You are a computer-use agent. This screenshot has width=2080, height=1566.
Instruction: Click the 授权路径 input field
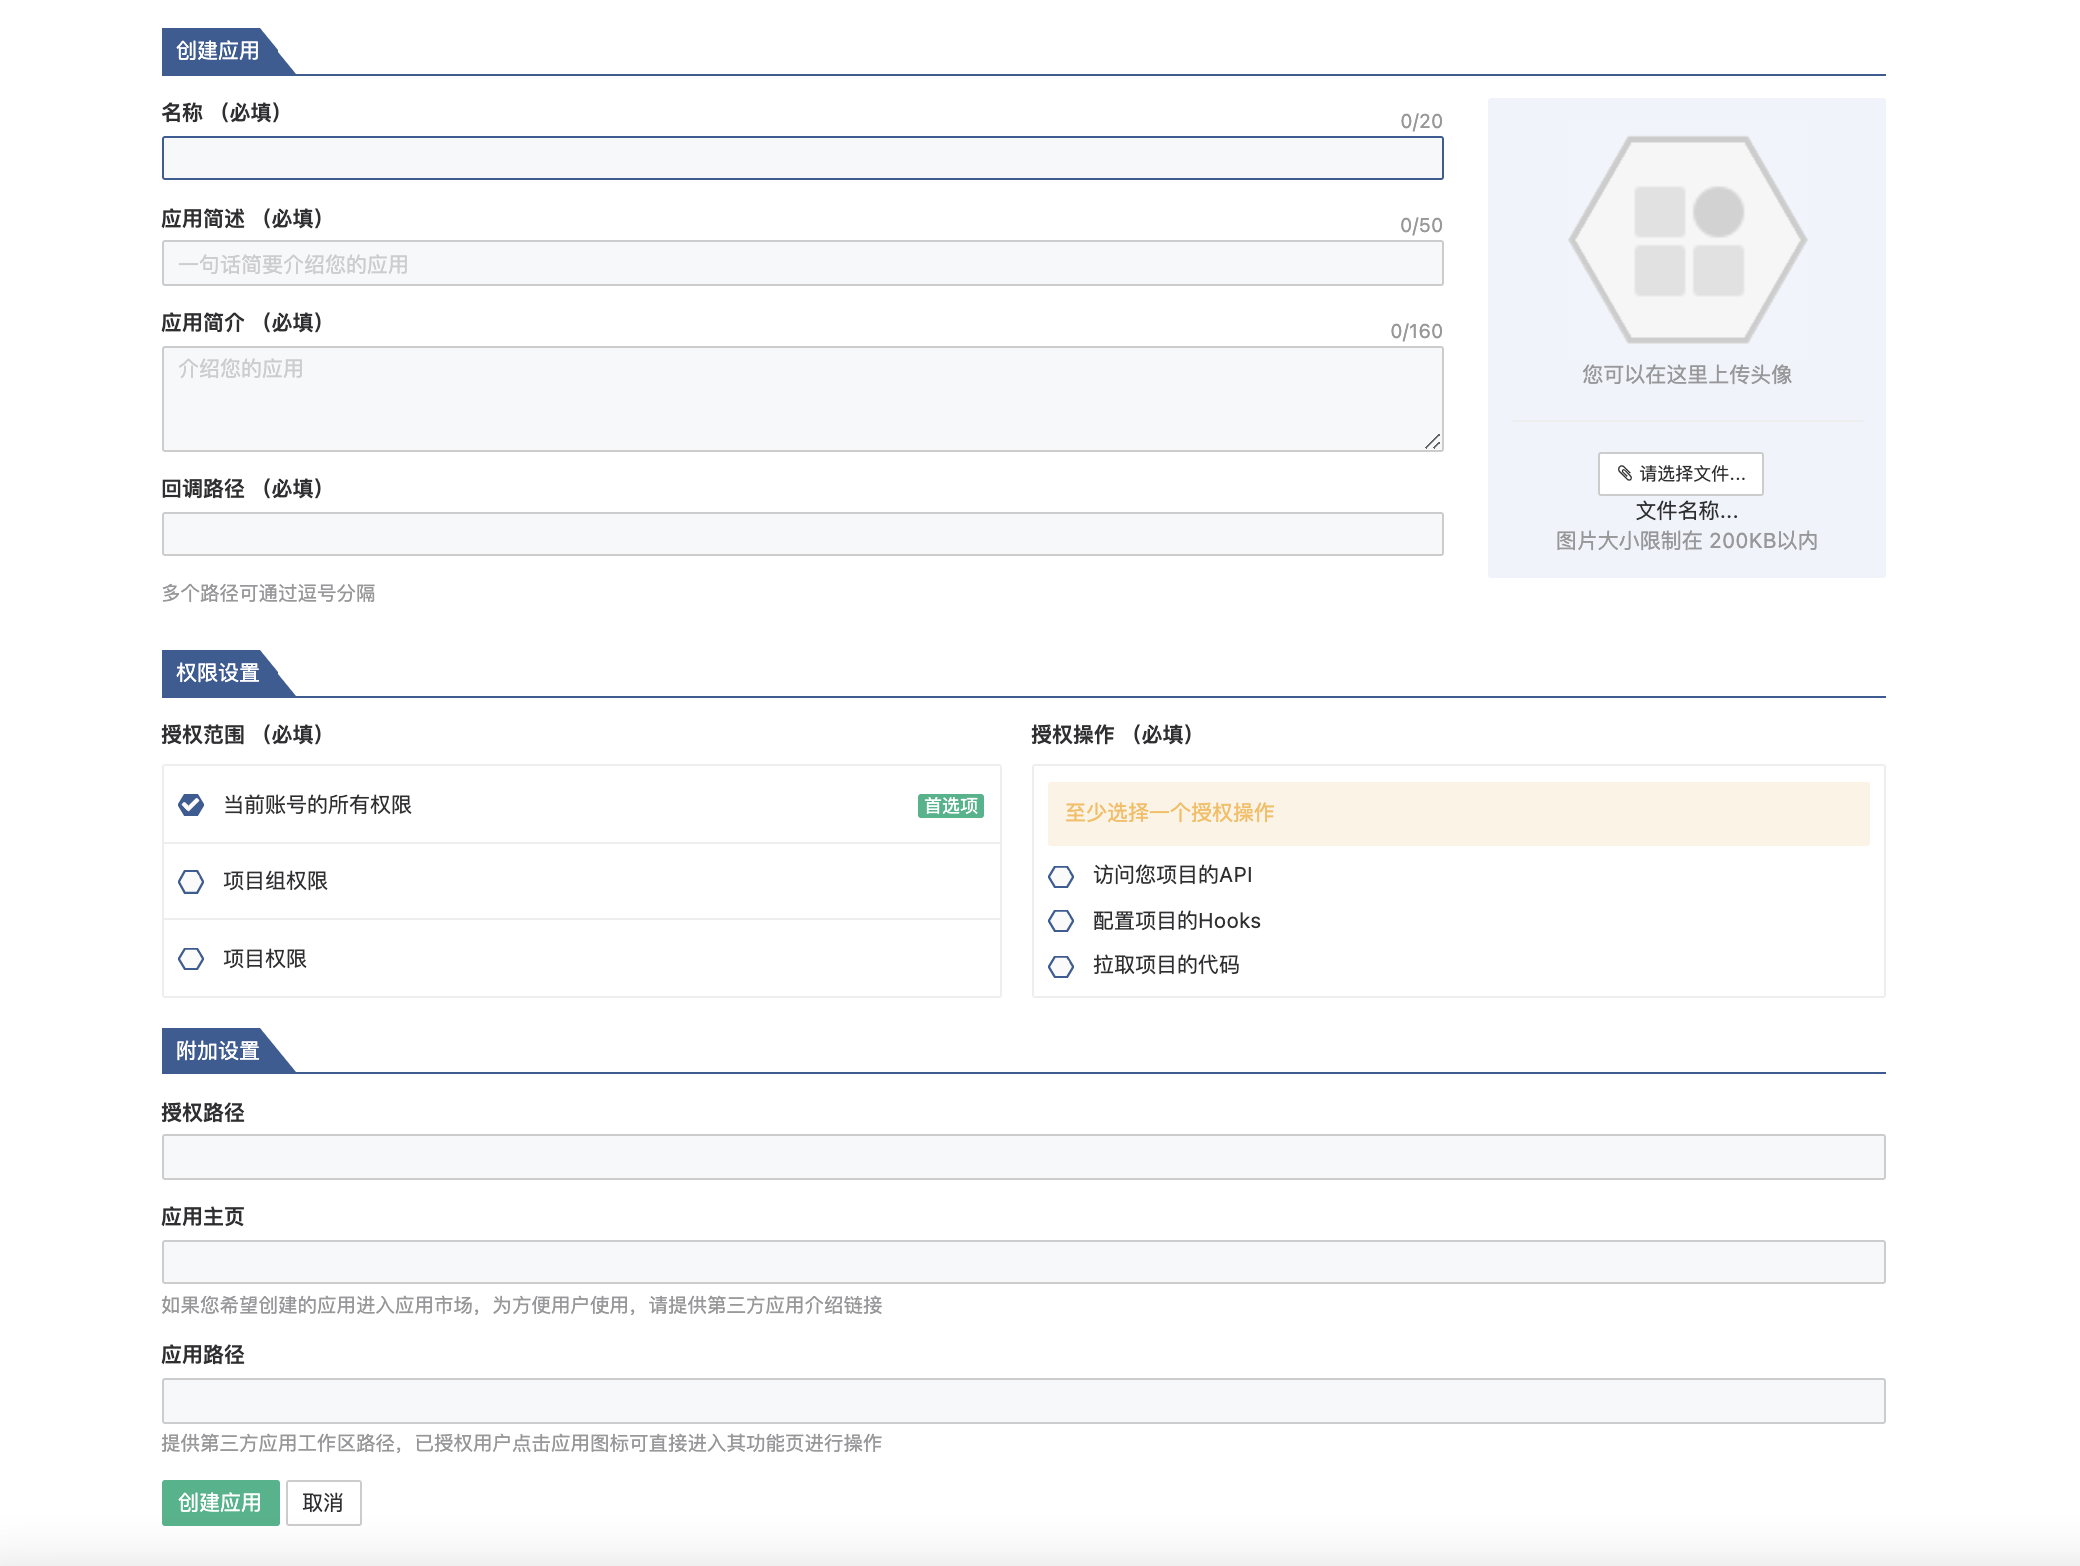[x=1023, y=1157]
